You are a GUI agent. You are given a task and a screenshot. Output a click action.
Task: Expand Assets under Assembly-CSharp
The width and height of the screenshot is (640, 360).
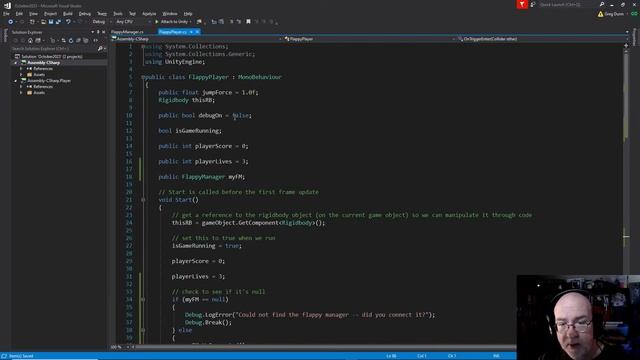pyautogui.click(x=22, y=75)
